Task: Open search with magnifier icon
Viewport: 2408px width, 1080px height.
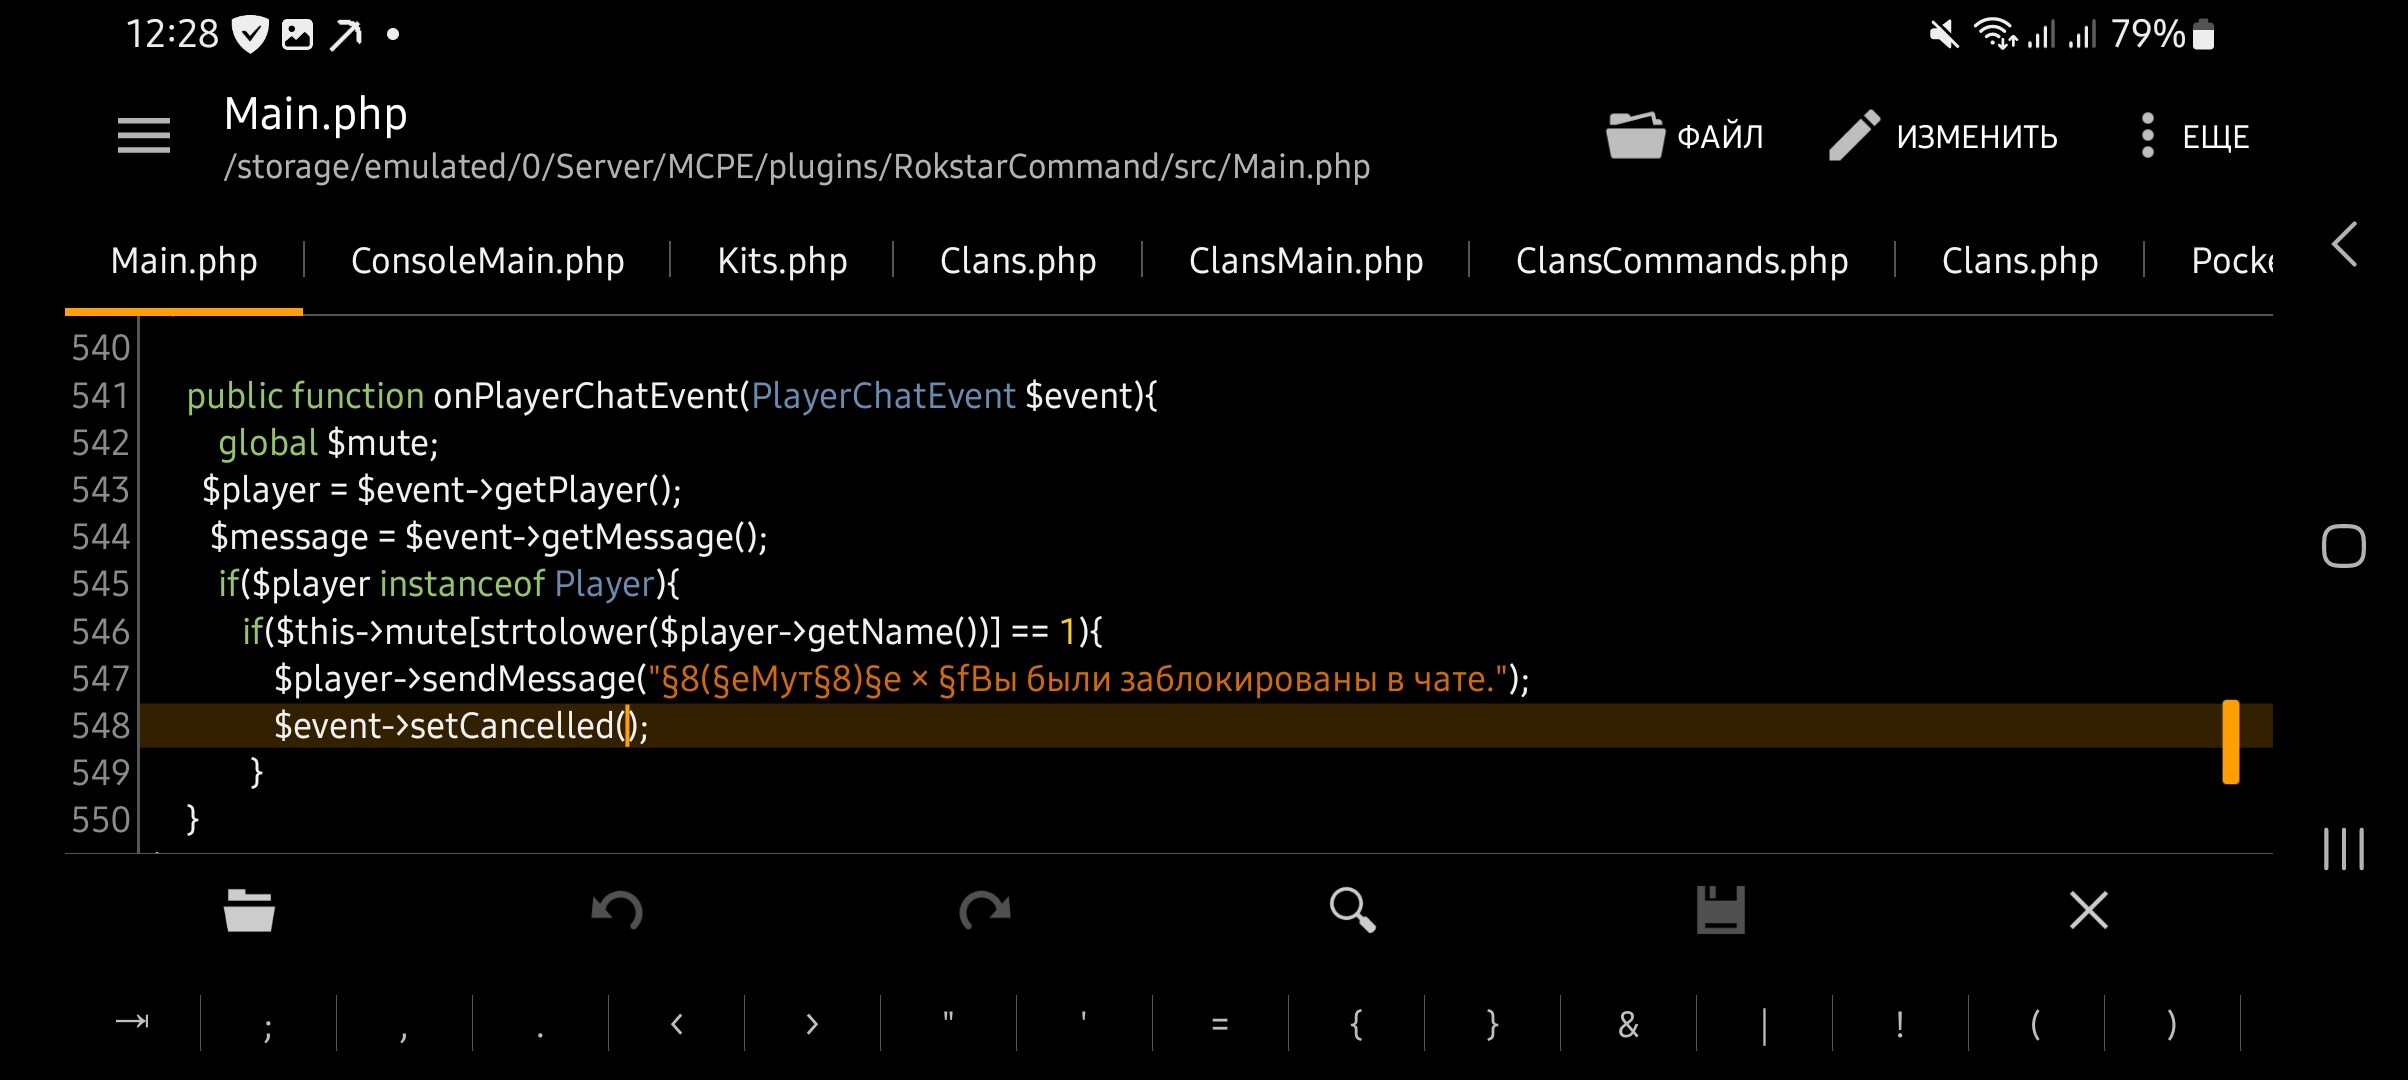Action: [x=1352, y=910]
